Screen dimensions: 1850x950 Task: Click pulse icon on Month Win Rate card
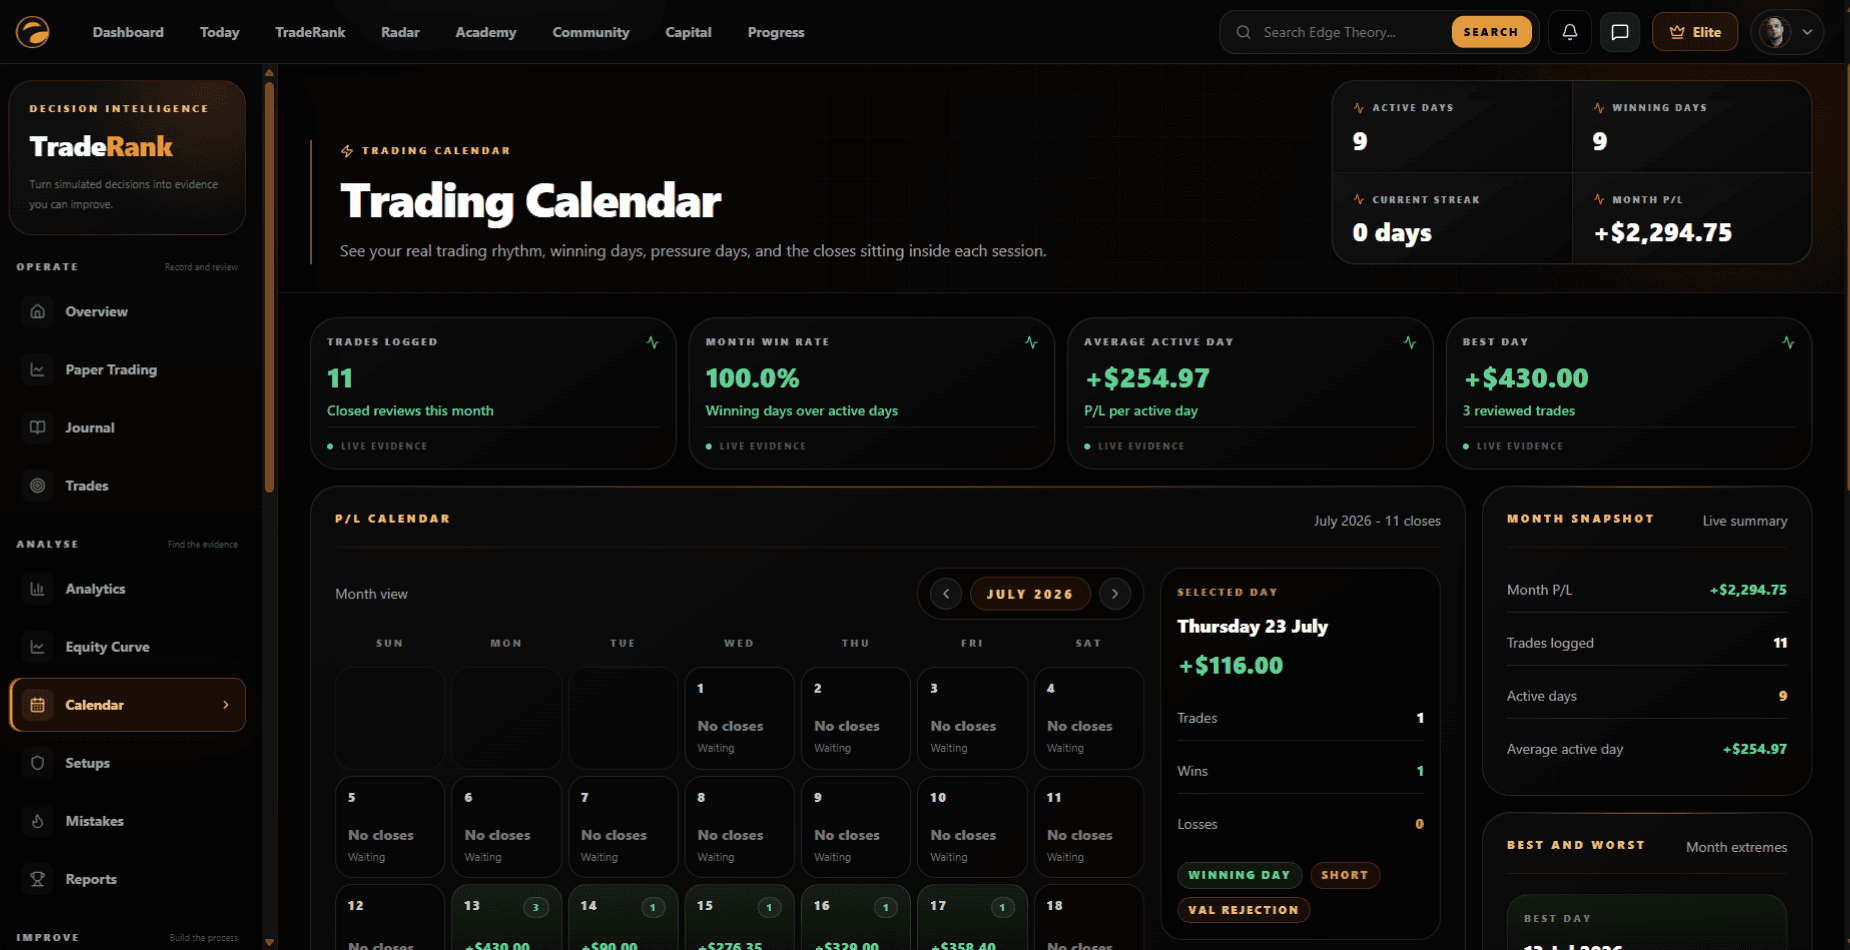1031,342
